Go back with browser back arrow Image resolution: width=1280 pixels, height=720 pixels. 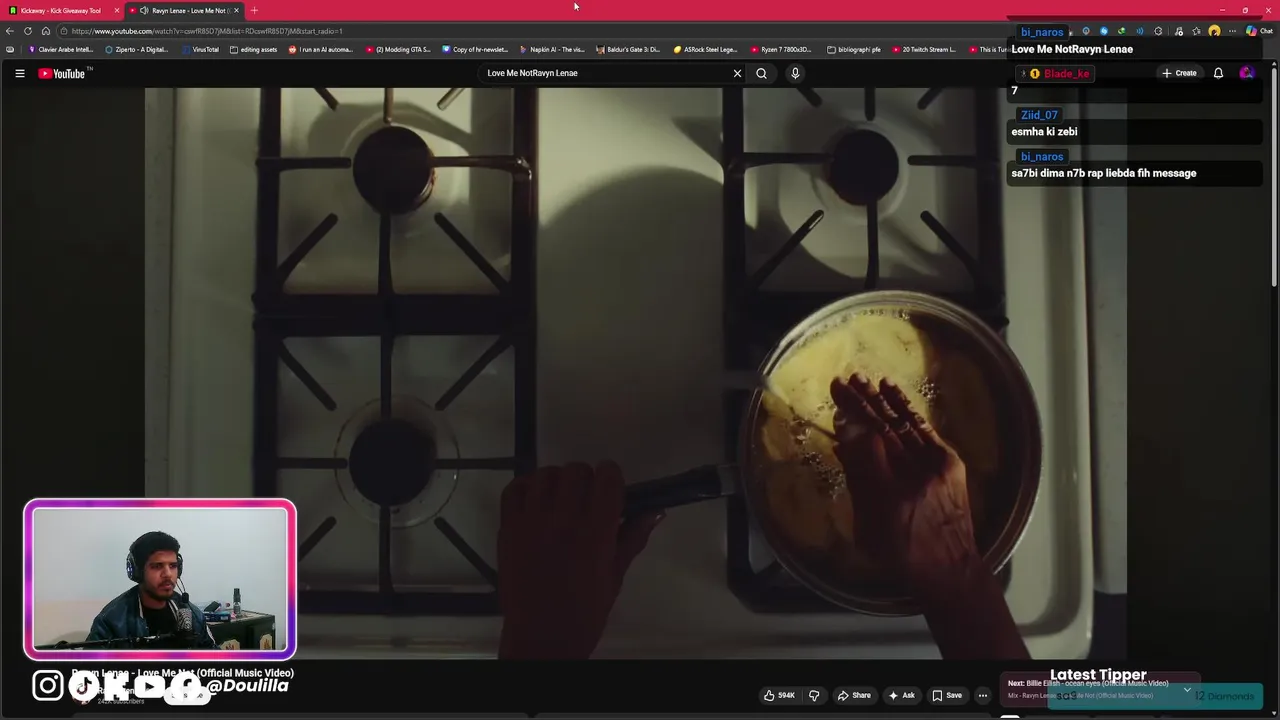pyautogui.click(x=10, y=31)
